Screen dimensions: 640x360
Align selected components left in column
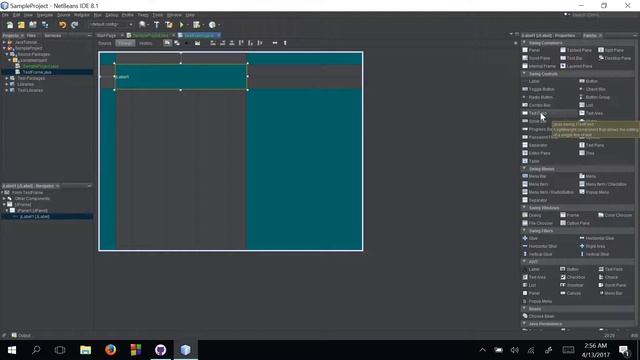tap(213, 43)
